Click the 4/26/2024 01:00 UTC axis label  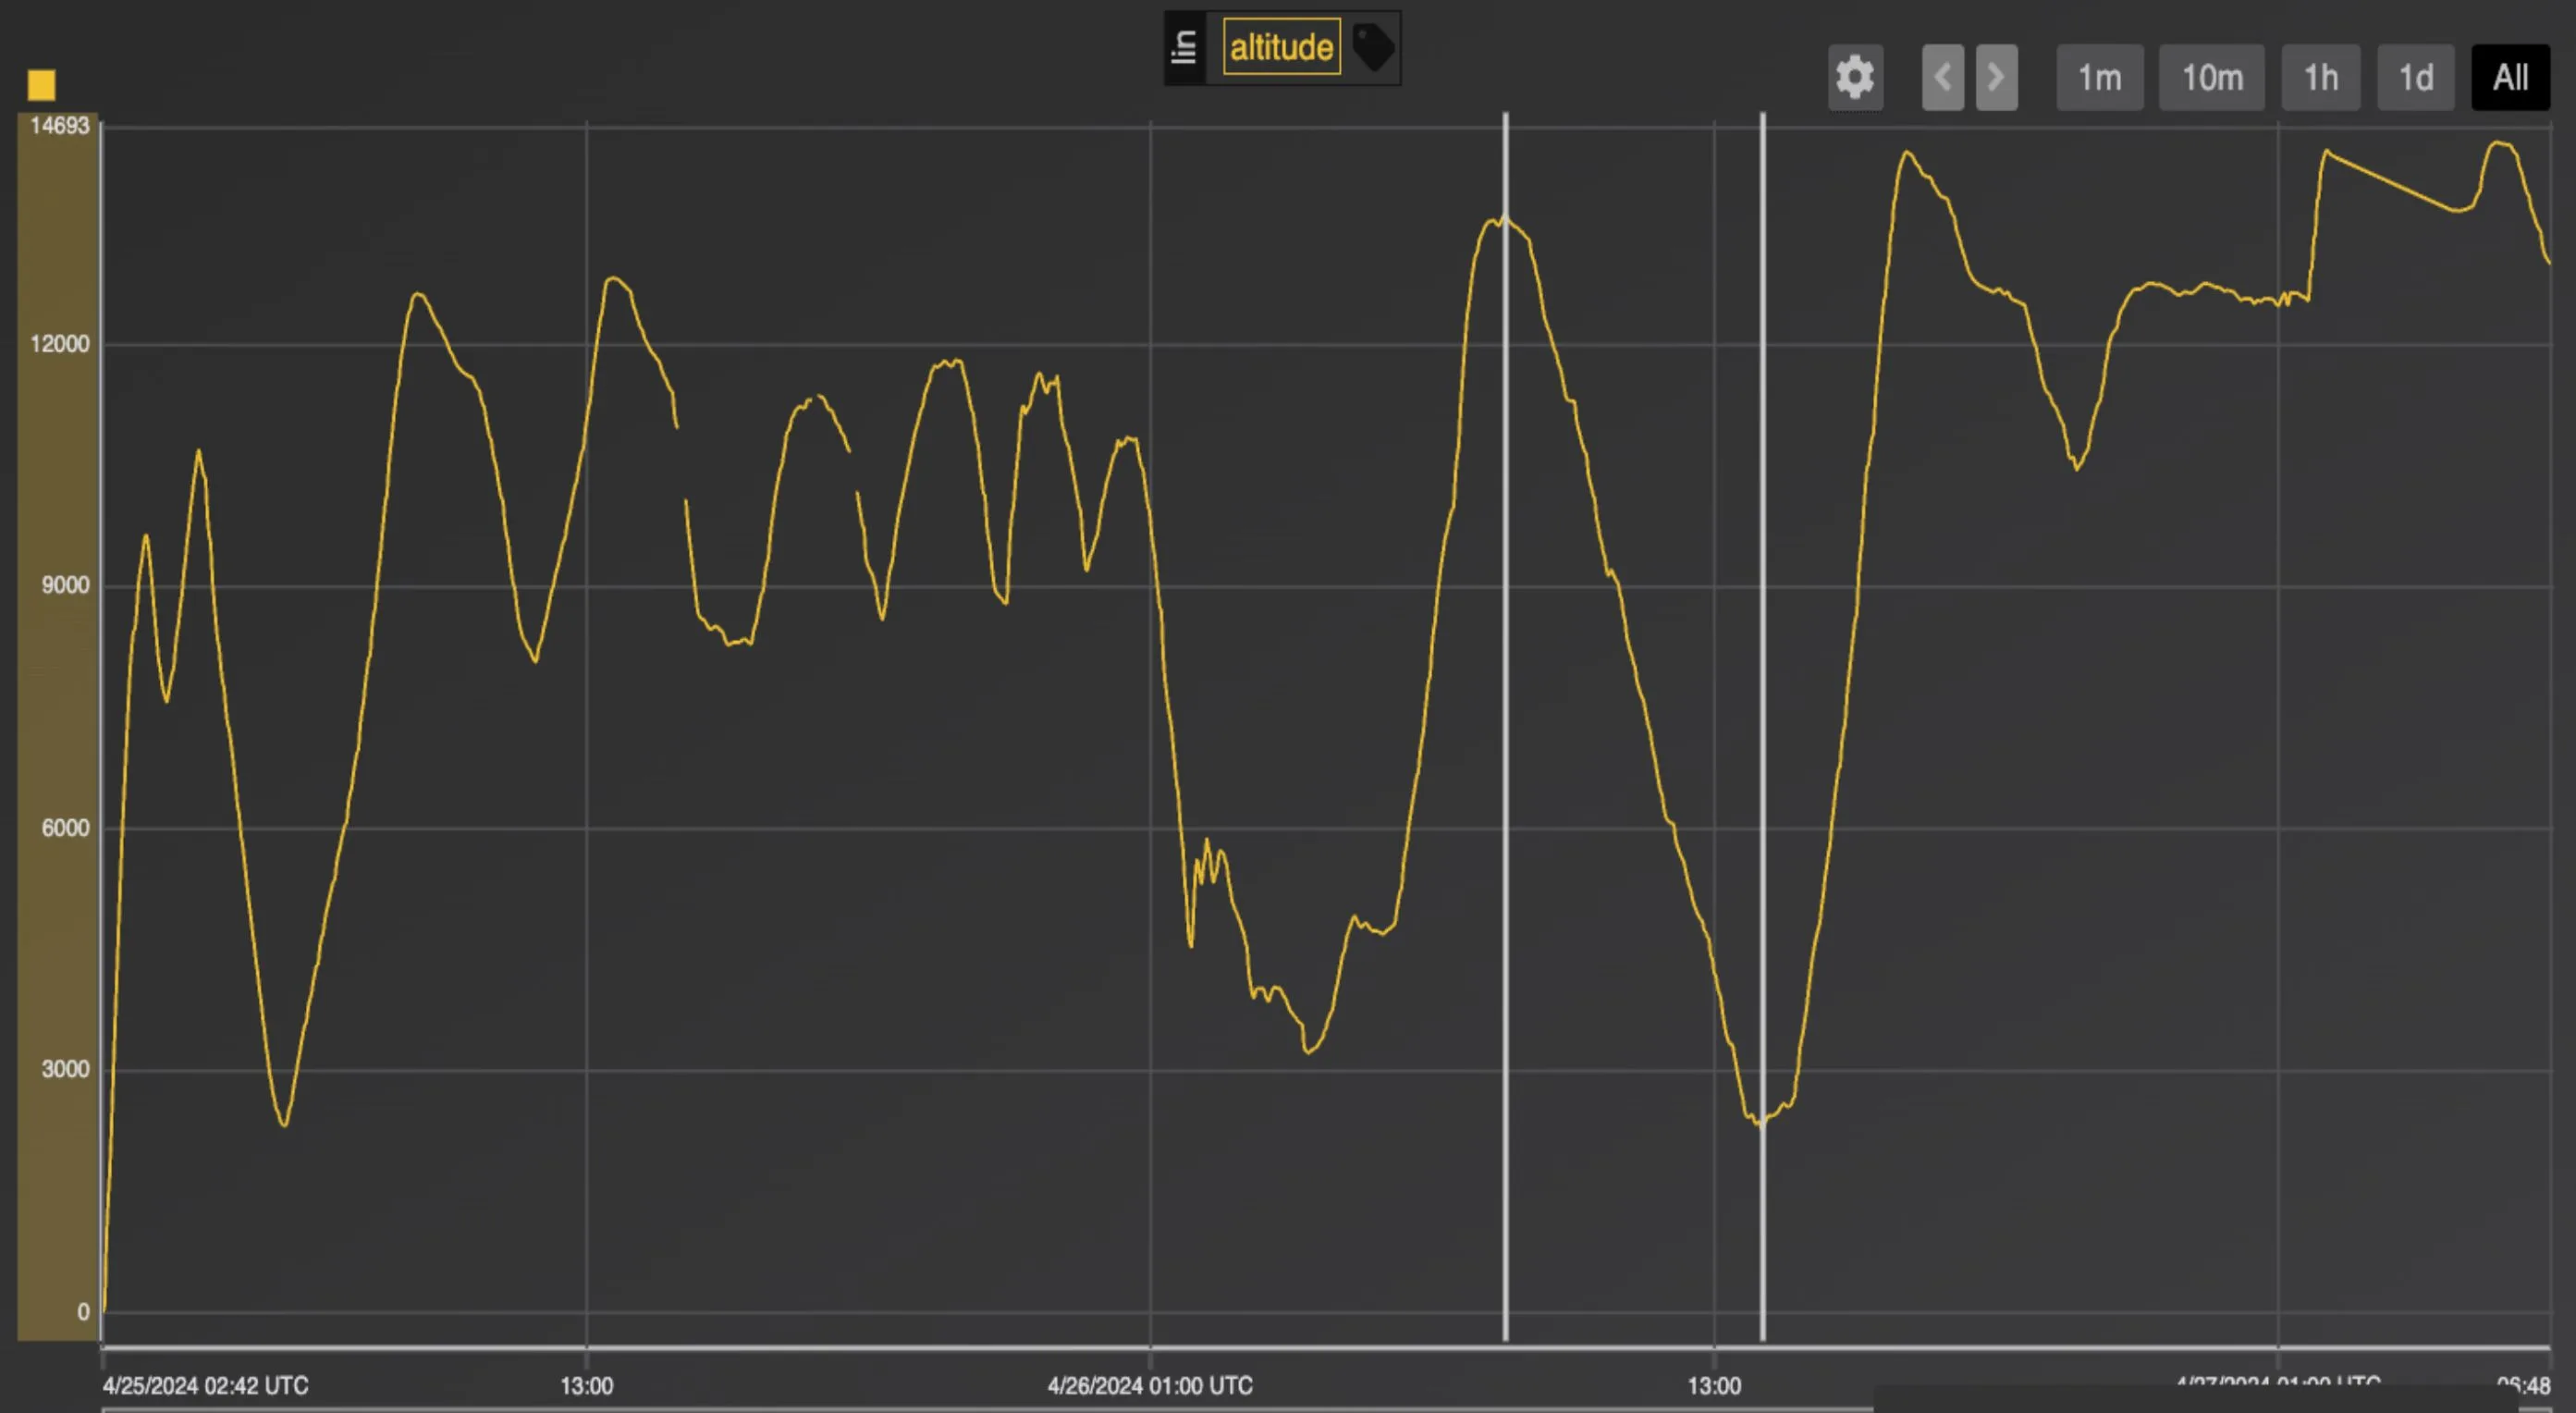click(1150, 1386)
